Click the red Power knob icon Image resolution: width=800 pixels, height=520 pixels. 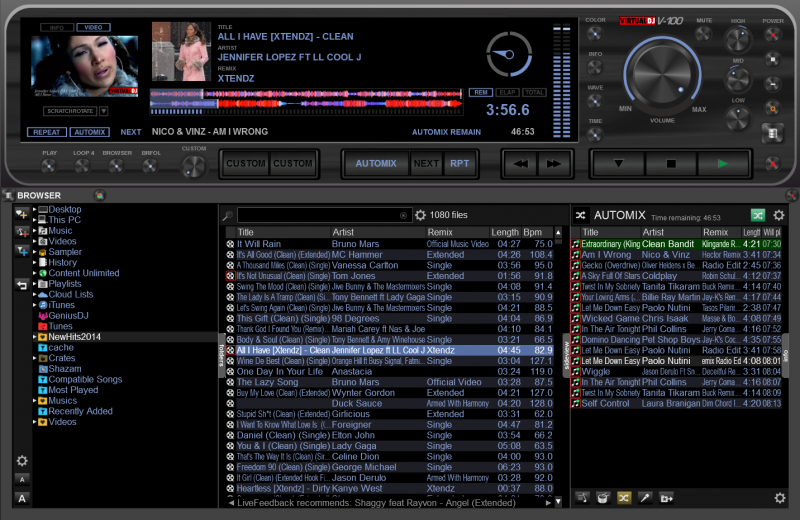coord(772,35)
